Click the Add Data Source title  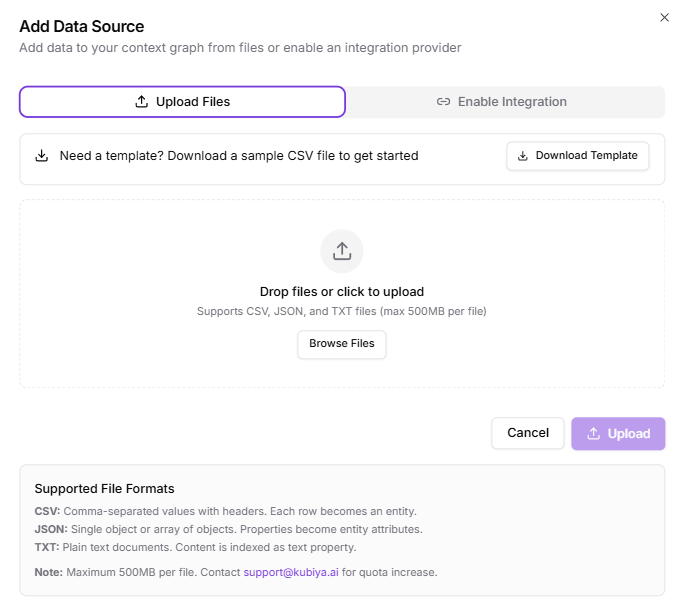pos(82,26)
